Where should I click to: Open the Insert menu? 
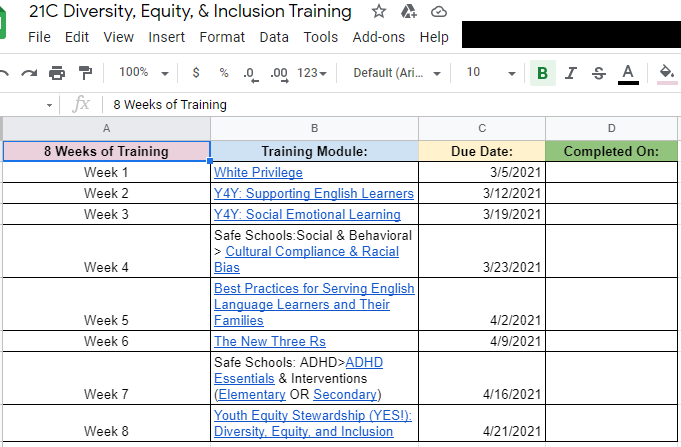pos(166,37)
